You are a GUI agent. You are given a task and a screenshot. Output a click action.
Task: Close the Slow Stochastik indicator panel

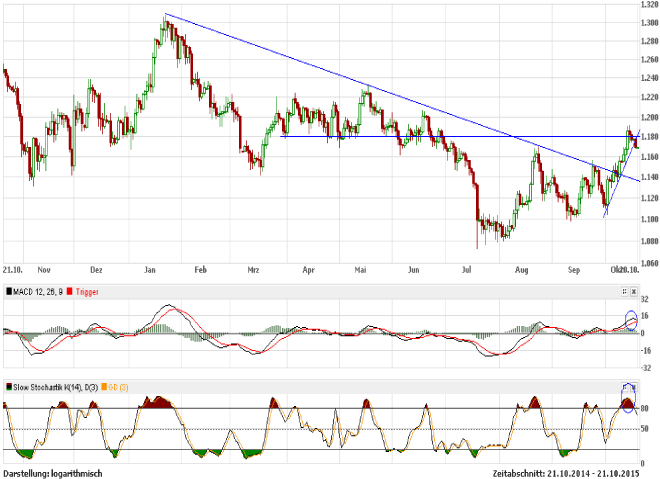pos(635,385)
